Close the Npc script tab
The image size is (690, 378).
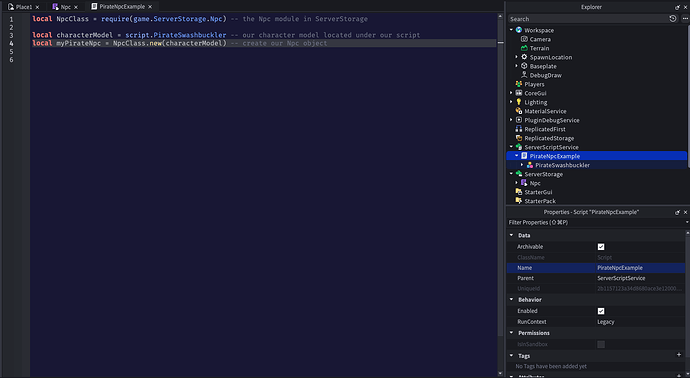click(x=76, y=7)
